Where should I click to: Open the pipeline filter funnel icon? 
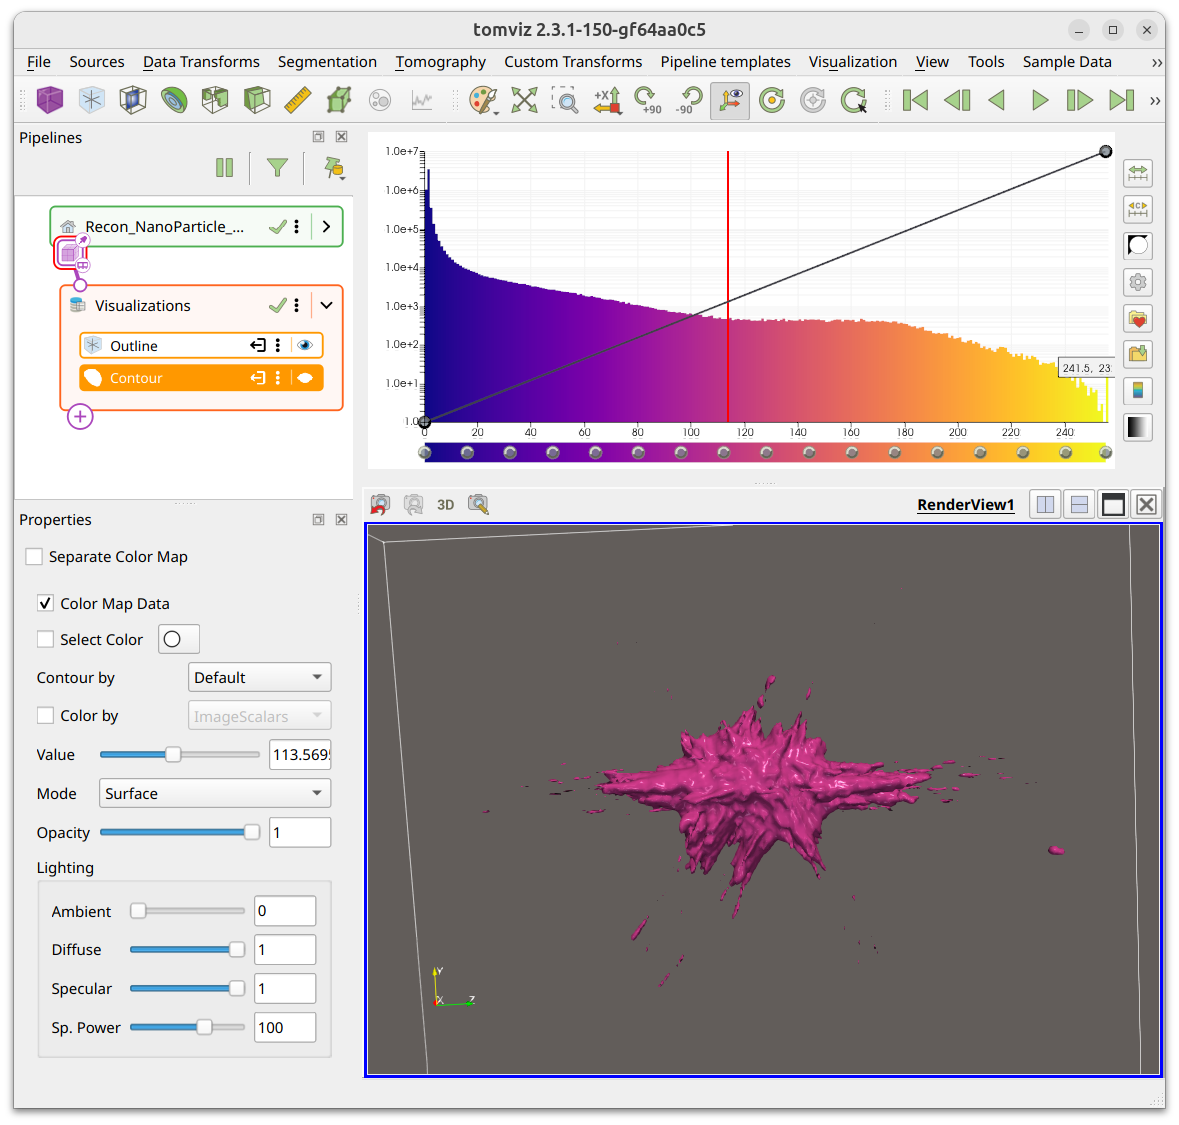click(x=277, y=168)
